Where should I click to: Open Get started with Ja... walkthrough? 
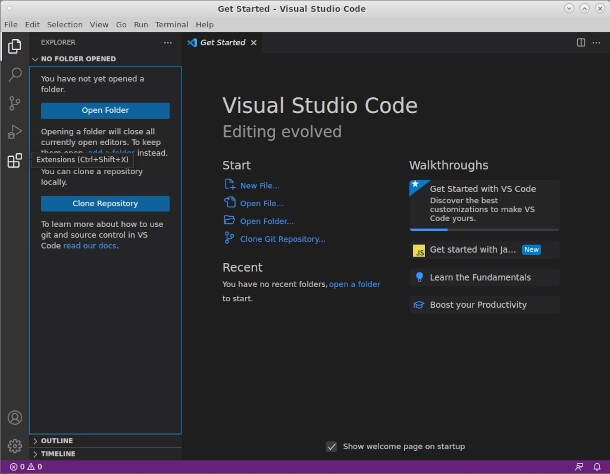(484, 250)
